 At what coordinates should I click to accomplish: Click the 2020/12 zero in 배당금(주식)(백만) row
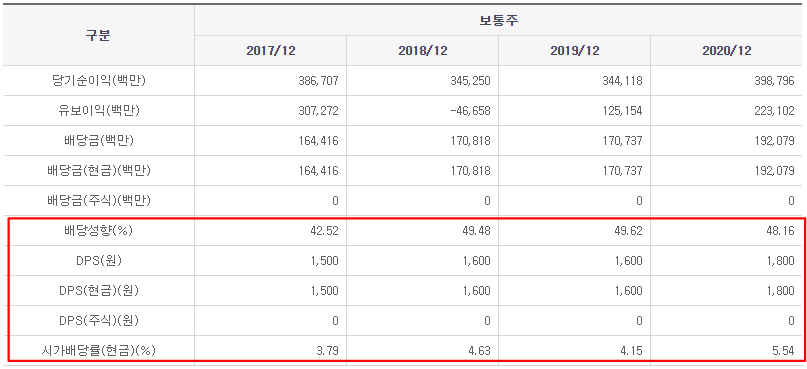pyautogui.click(x=791, y=200)
